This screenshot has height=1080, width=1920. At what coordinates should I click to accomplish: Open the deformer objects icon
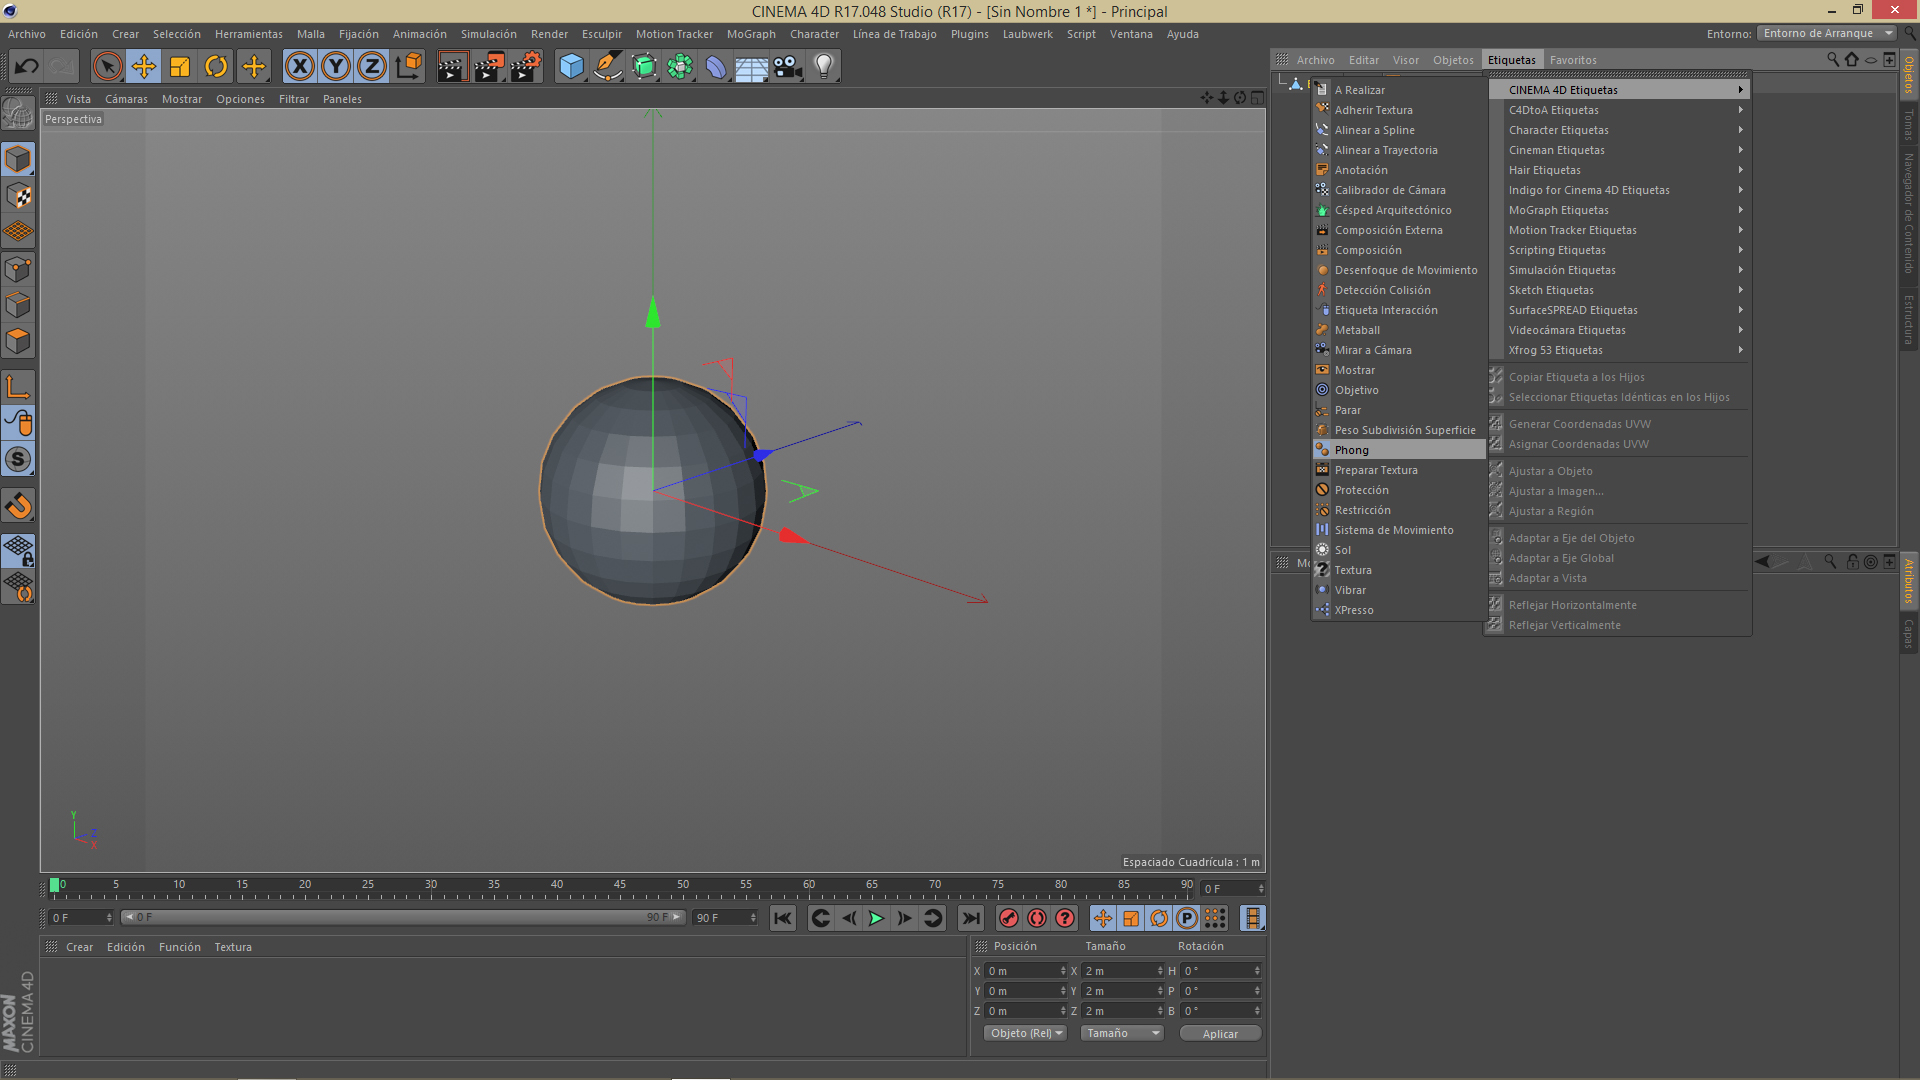click(x=716, y=67)
